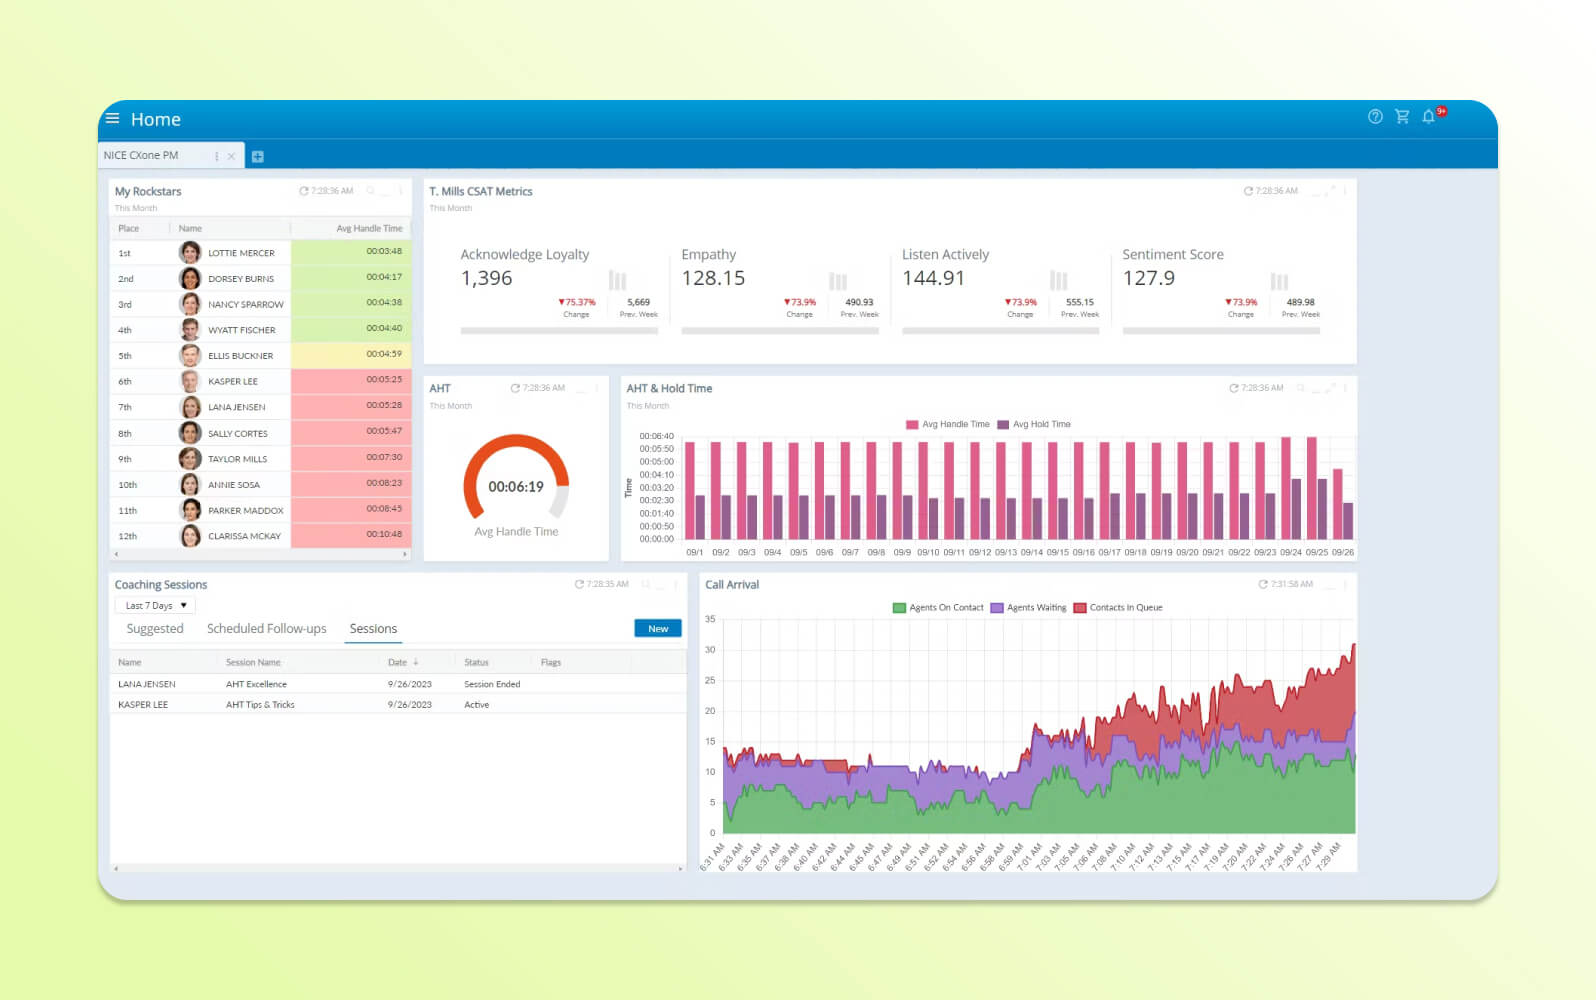Click the Flags column header
Image resolution: width=1596 pixels, height=1000 pixels.
(x=551, y=662)
